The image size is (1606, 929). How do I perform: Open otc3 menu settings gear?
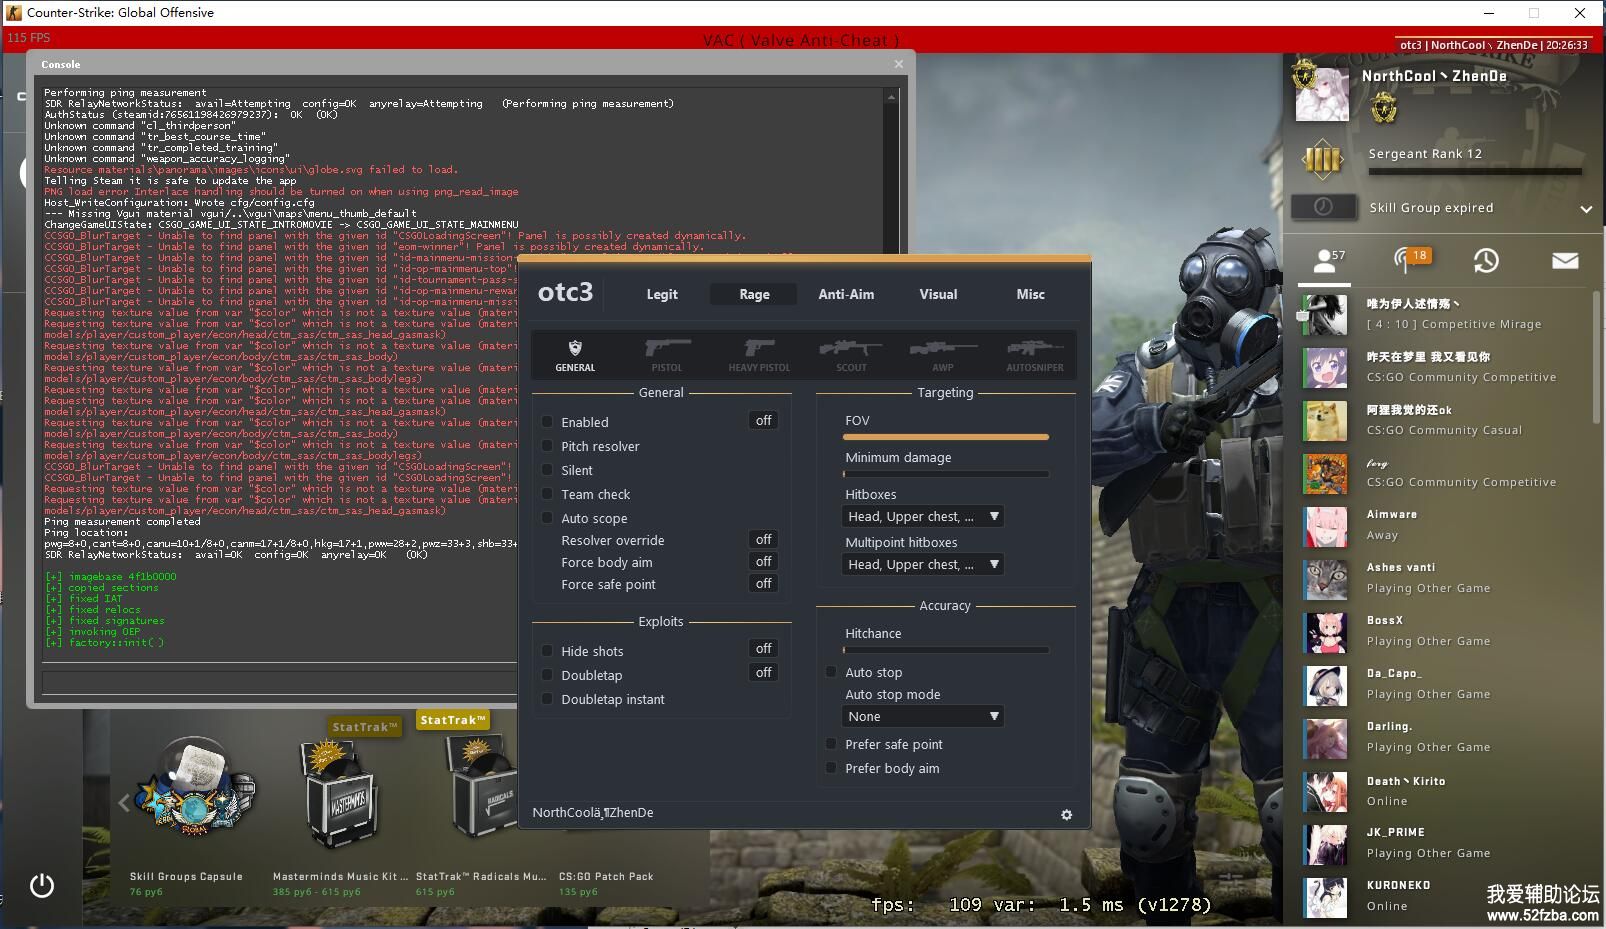1066,815
